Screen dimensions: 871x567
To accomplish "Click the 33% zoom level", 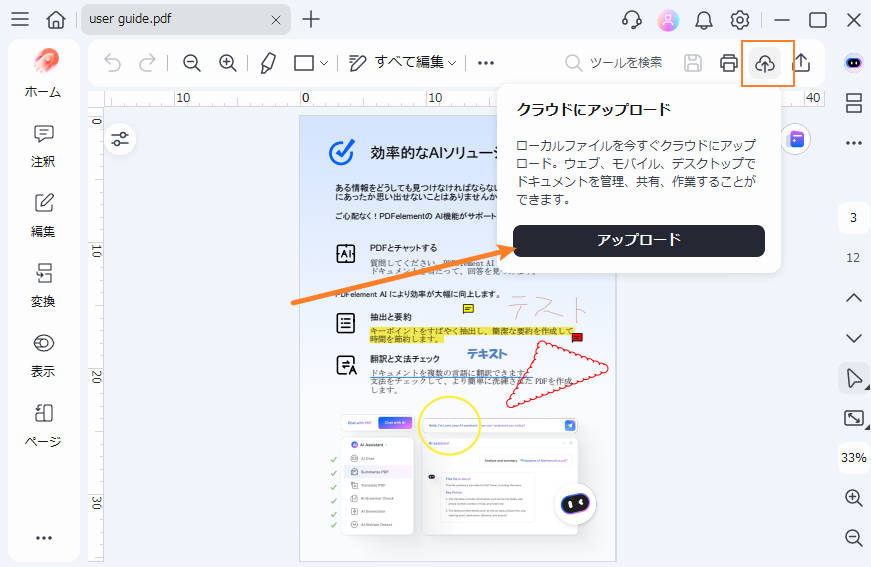I will [853, 458].
